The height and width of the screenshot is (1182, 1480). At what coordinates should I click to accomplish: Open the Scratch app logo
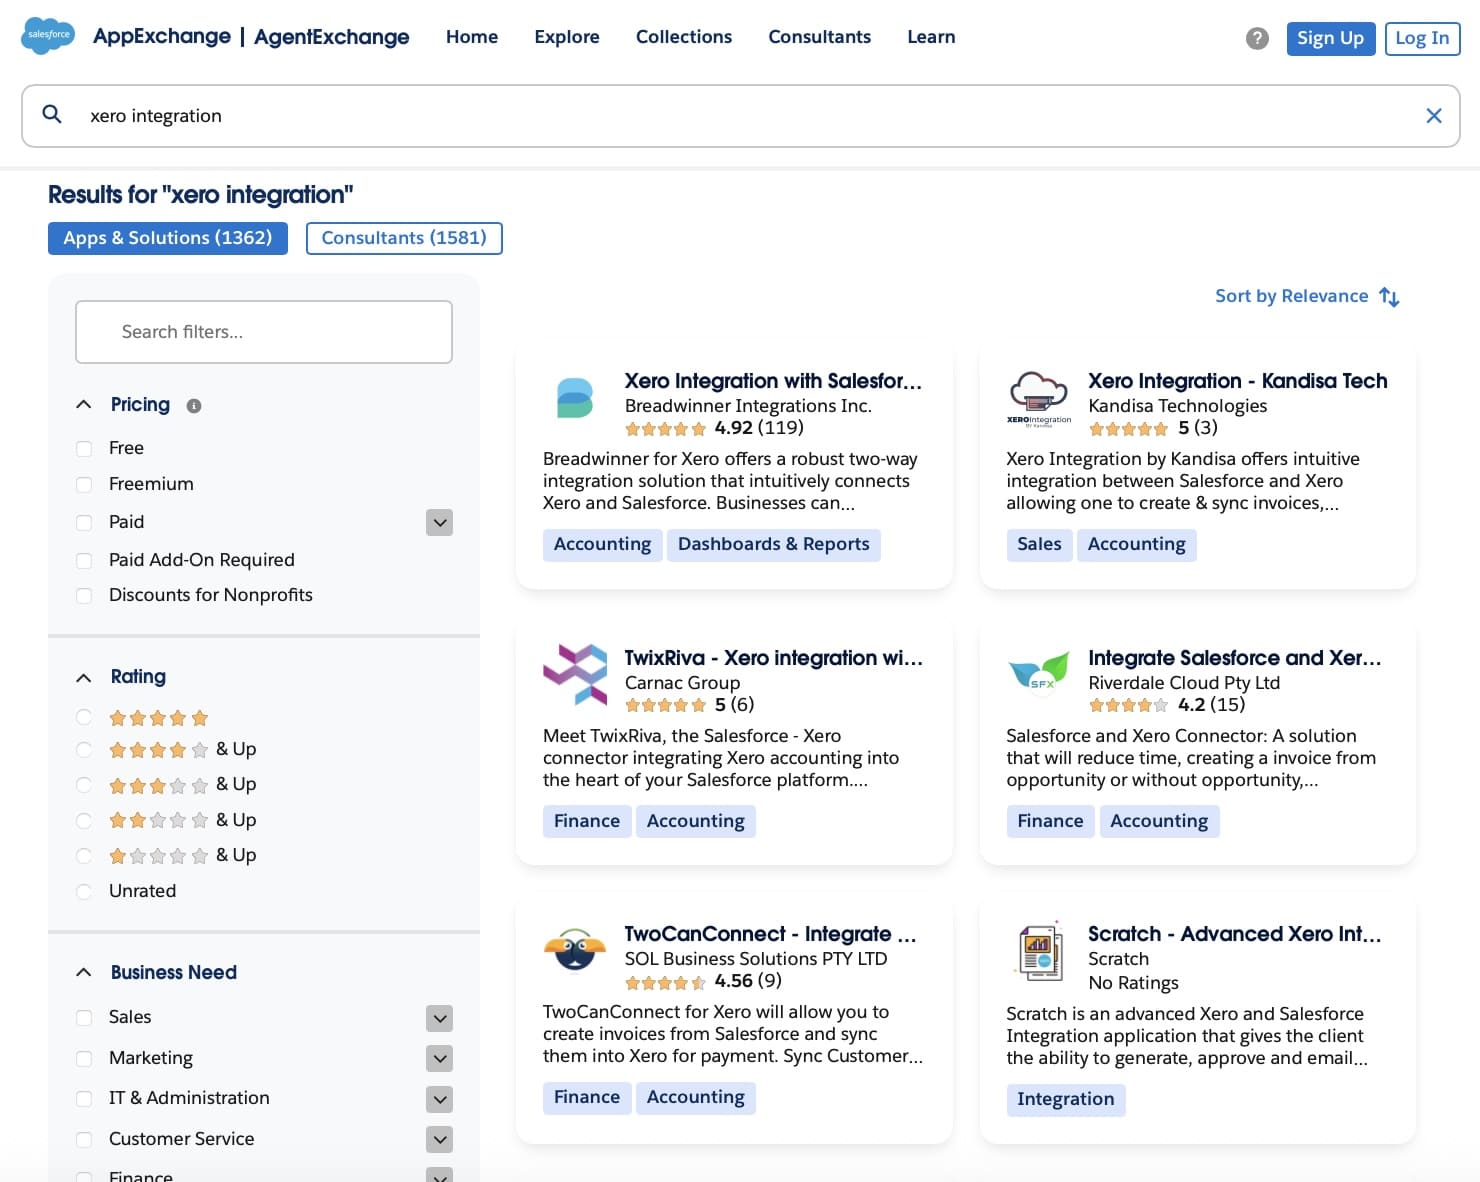click(1040, 951)
